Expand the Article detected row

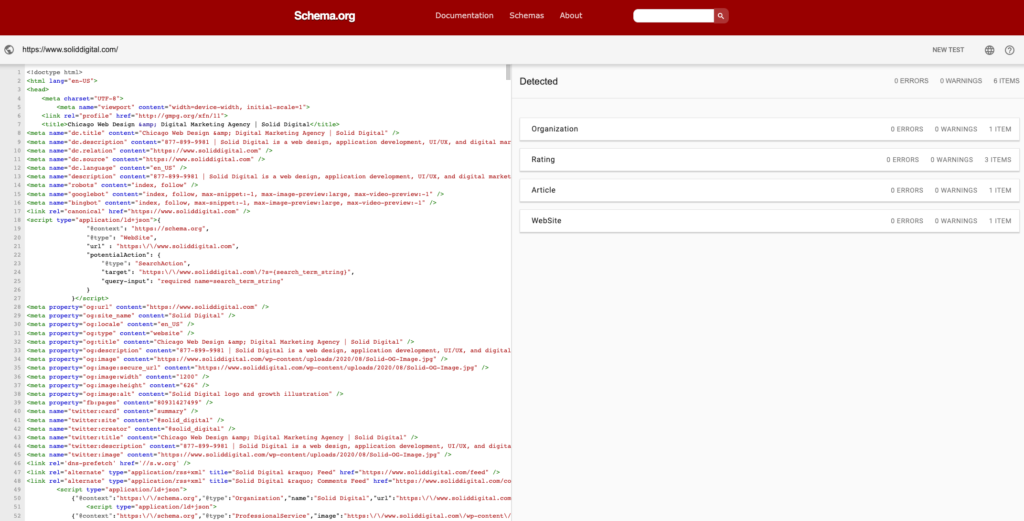pos(769,190)
